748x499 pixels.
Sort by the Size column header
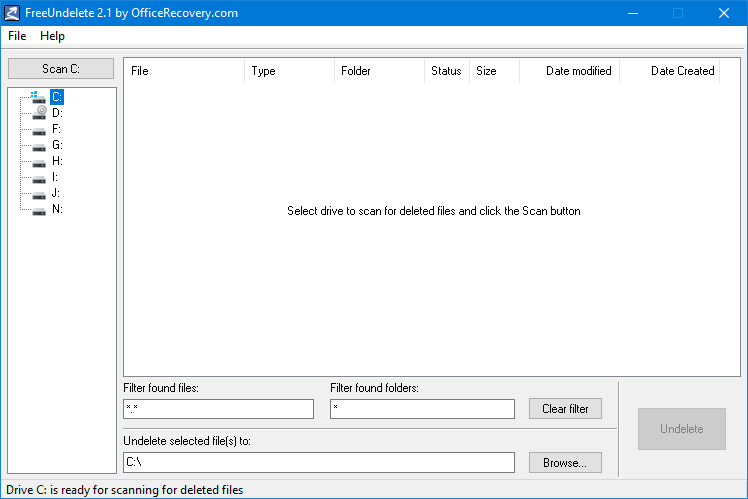(495, 71)
